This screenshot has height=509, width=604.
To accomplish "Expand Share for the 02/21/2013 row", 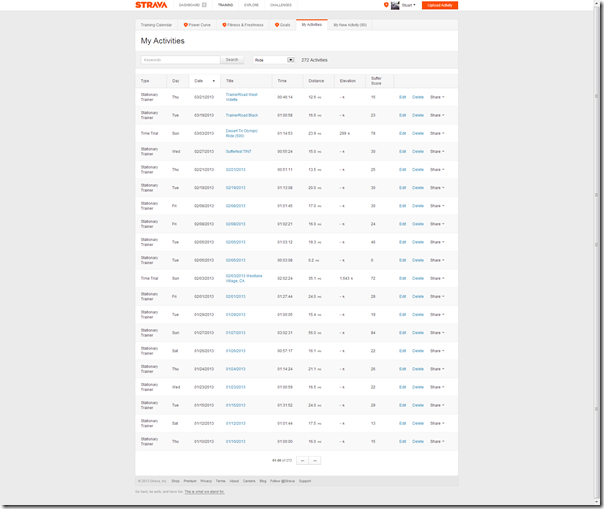I will (x=437, y=170).
